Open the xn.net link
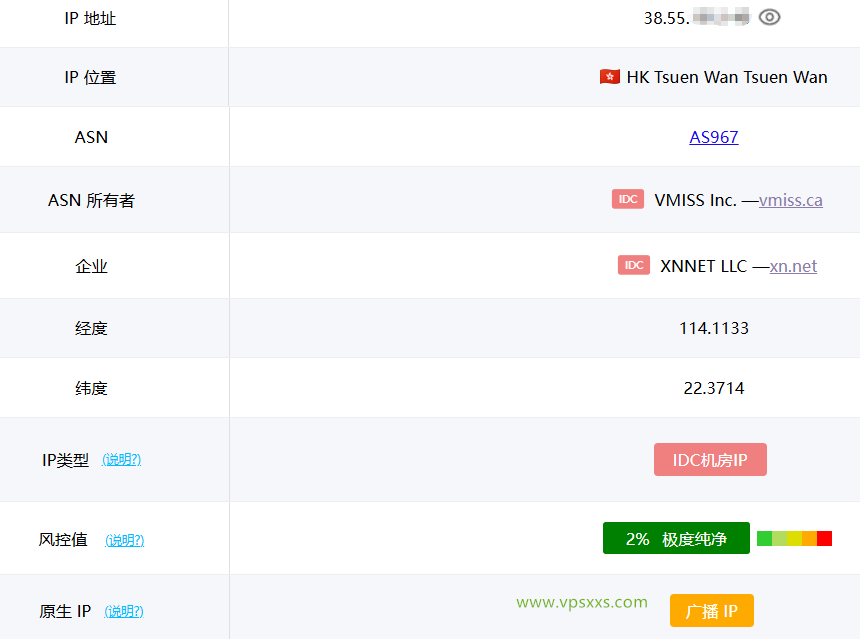This screenshot has height=639, width=860. tap(793, 266)
